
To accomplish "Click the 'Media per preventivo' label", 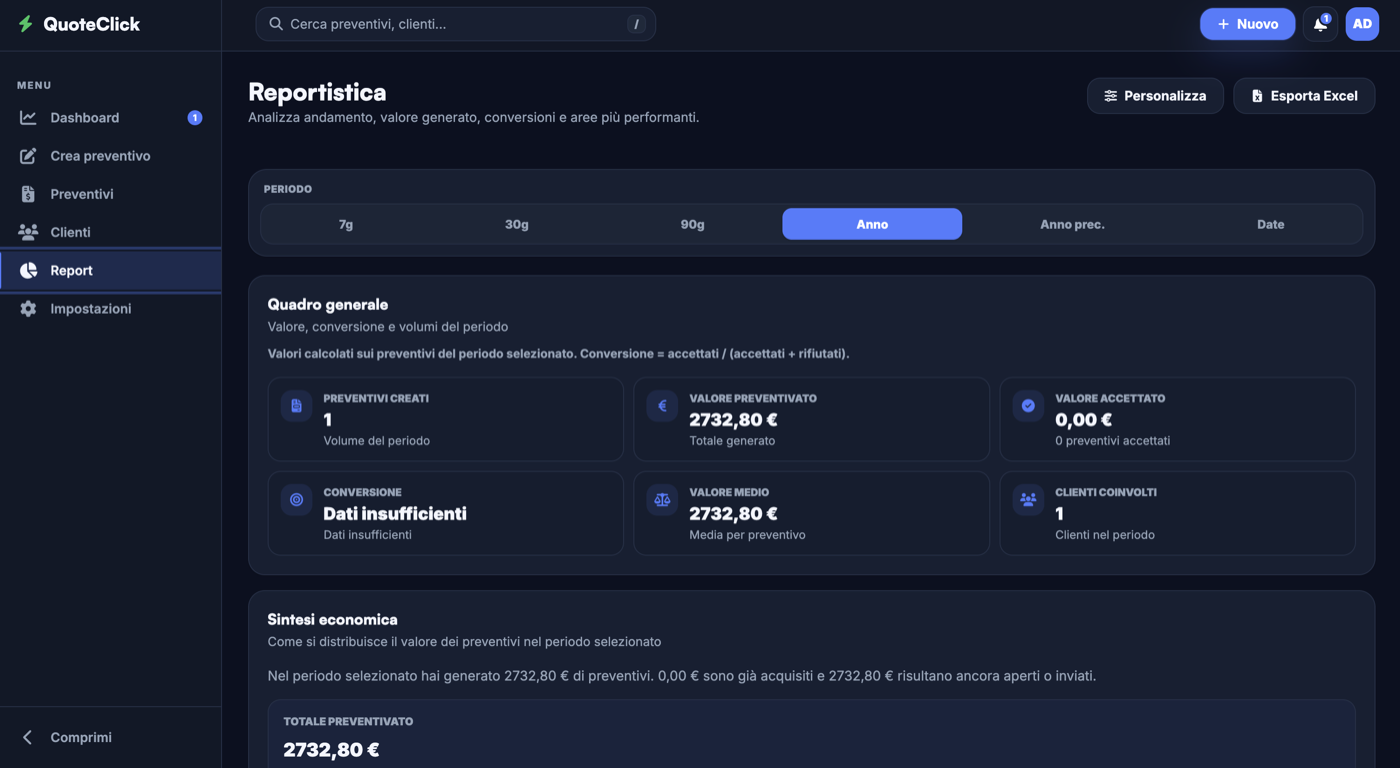I will pos(747,535).
